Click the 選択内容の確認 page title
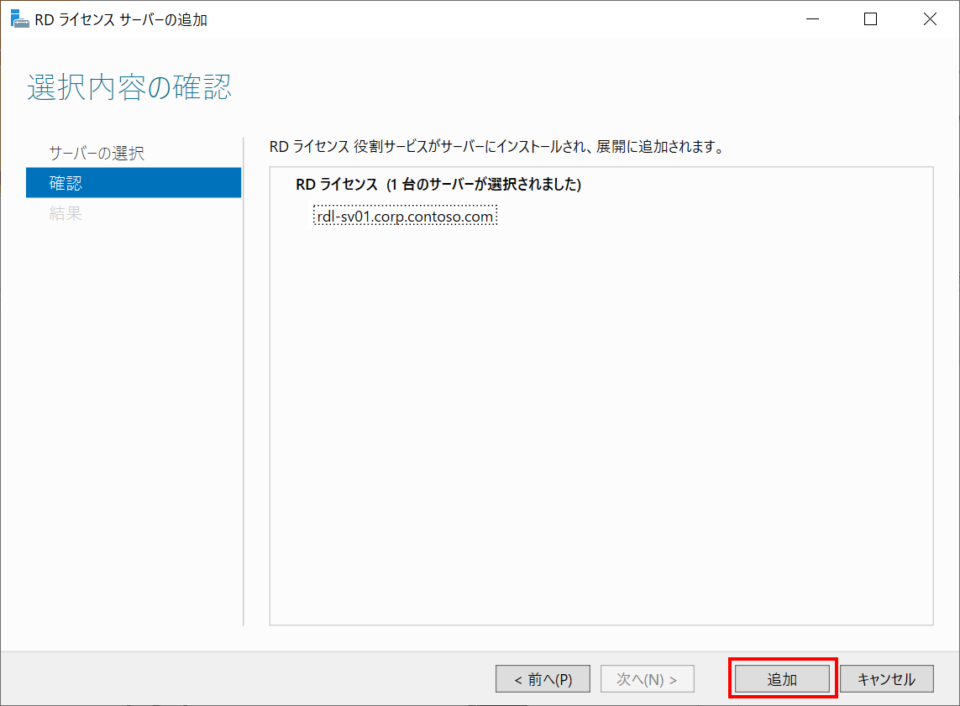 [130, 87]
